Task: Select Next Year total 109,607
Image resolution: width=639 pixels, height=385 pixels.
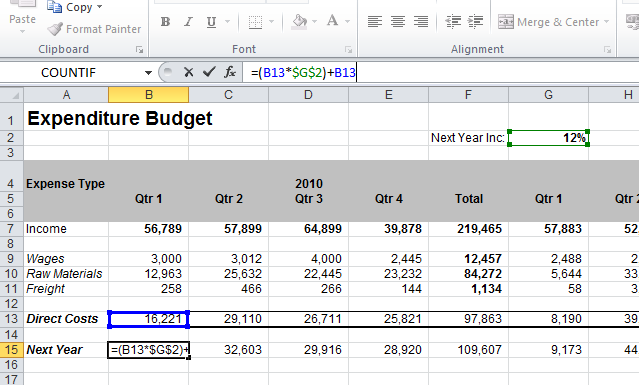Action: click(469, 350)
